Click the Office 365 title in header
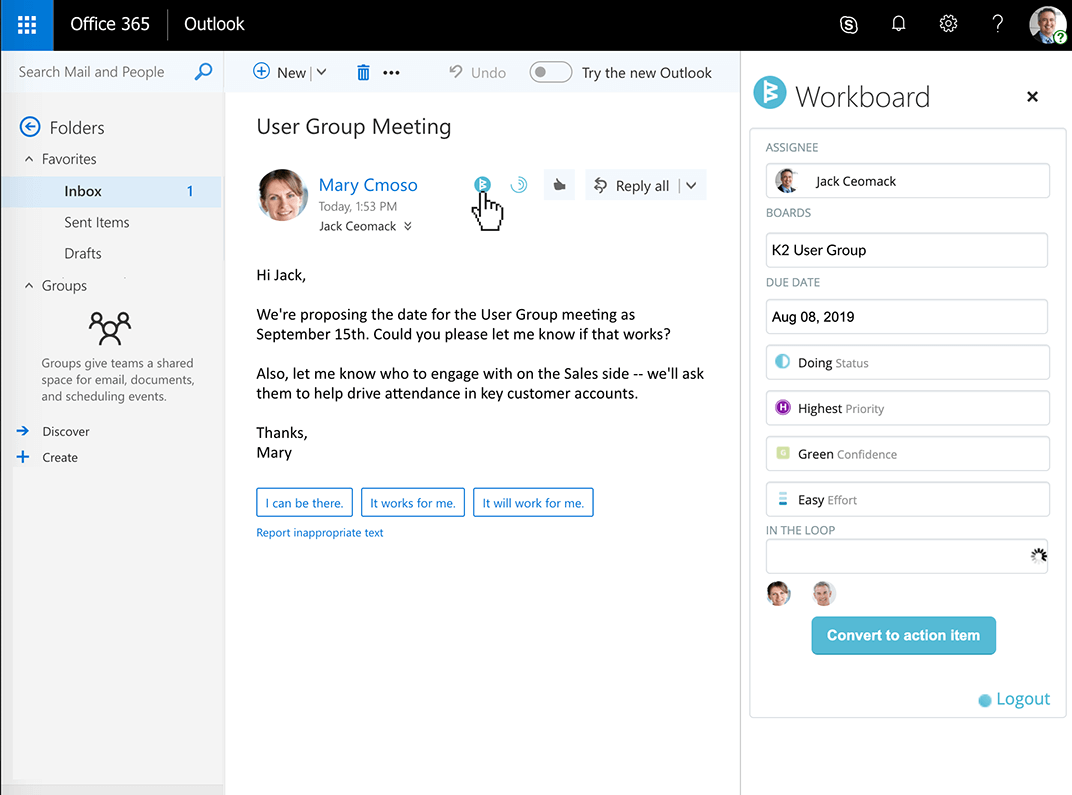Image resolution: width=1072 pixels, height=795 pixels. (110, 24)
